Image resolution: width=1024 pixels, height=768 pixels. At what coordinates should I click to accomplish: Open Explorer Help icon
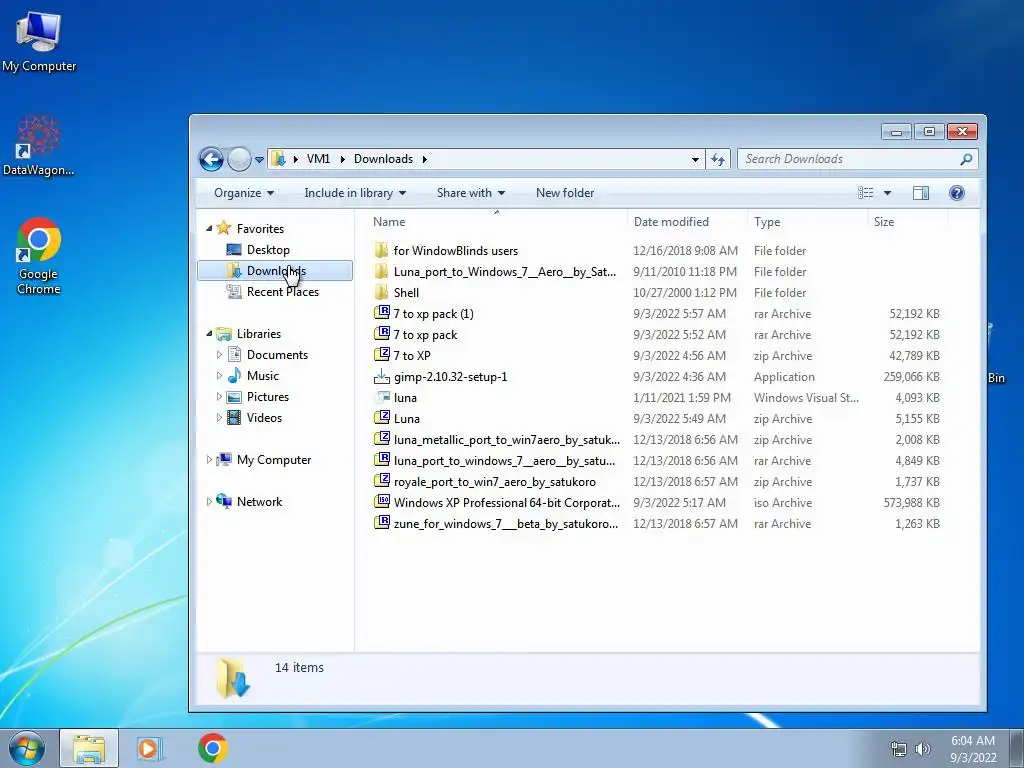point(957,193)
